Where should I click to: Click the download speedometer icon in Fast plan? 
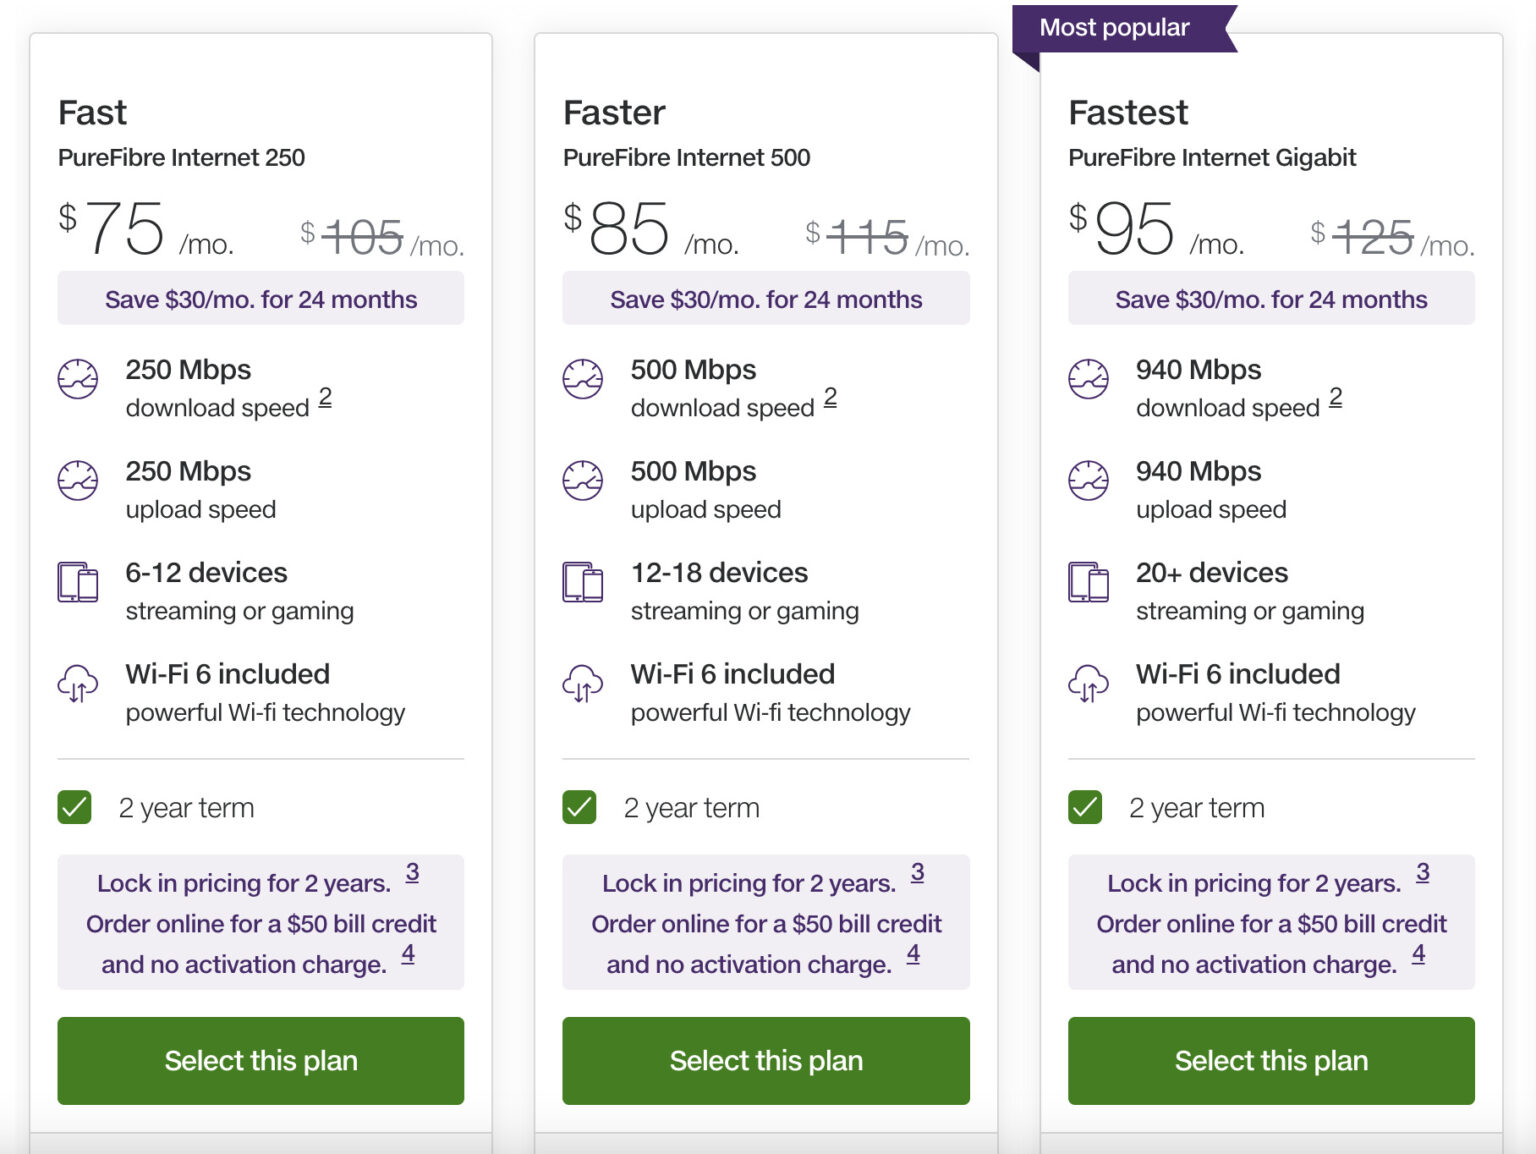coord(78,379)
